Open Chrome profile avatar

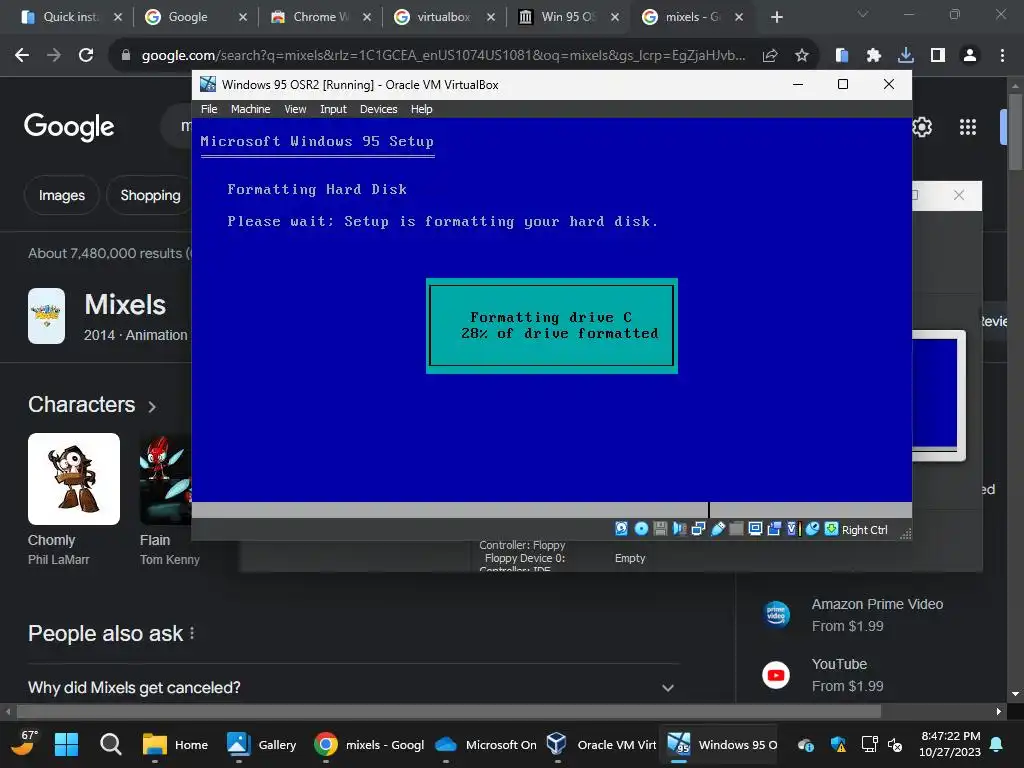pos(970,56)
